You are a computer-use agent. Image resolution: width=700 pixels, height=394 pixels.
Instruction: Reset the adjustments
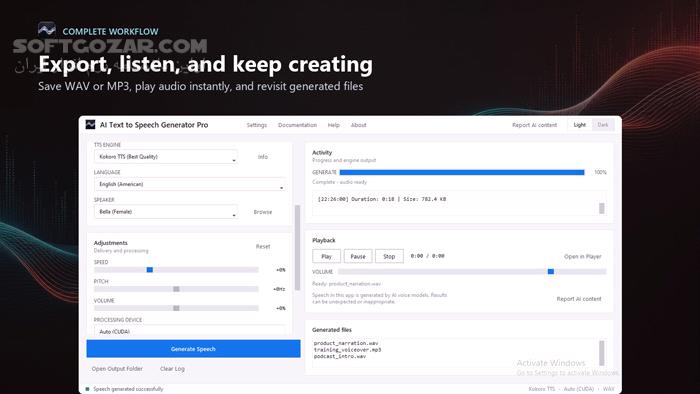point(263,246)
